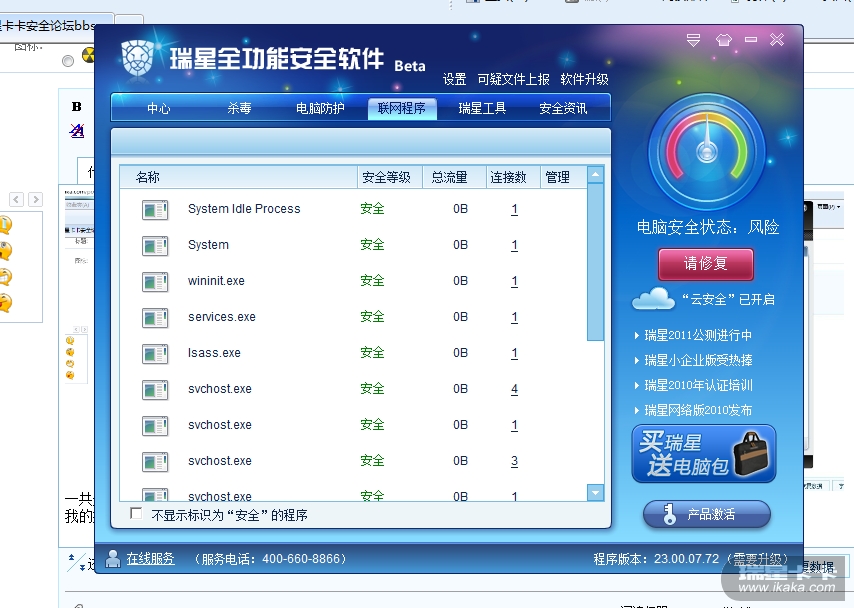Sort by 安全等级 column header
This screenshot has height=608, width=854.
(x=390, y=177)
